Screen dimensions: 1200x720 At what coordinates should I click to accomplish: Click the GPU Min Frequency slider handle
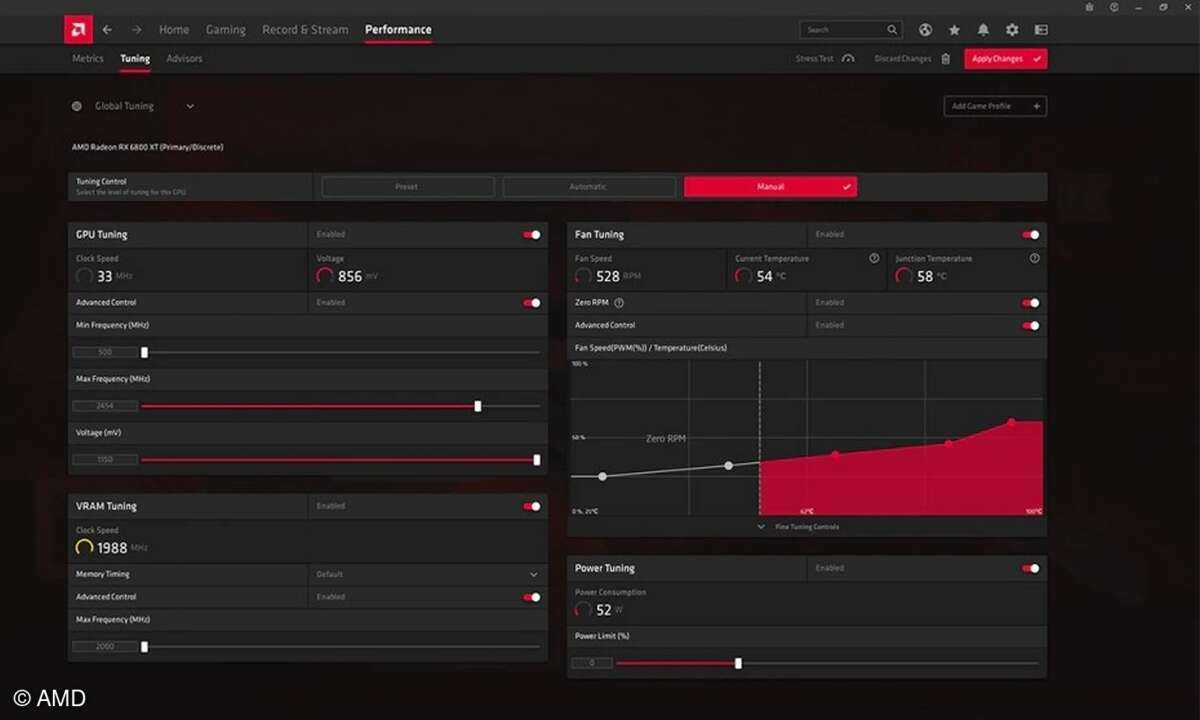(144, 352)
